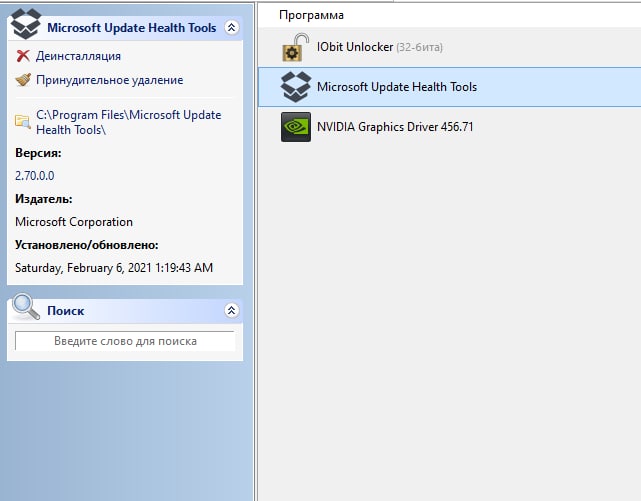Click the Saturday, February 6, 2021 date
This screenshot has width=641, height=501.
114,268
